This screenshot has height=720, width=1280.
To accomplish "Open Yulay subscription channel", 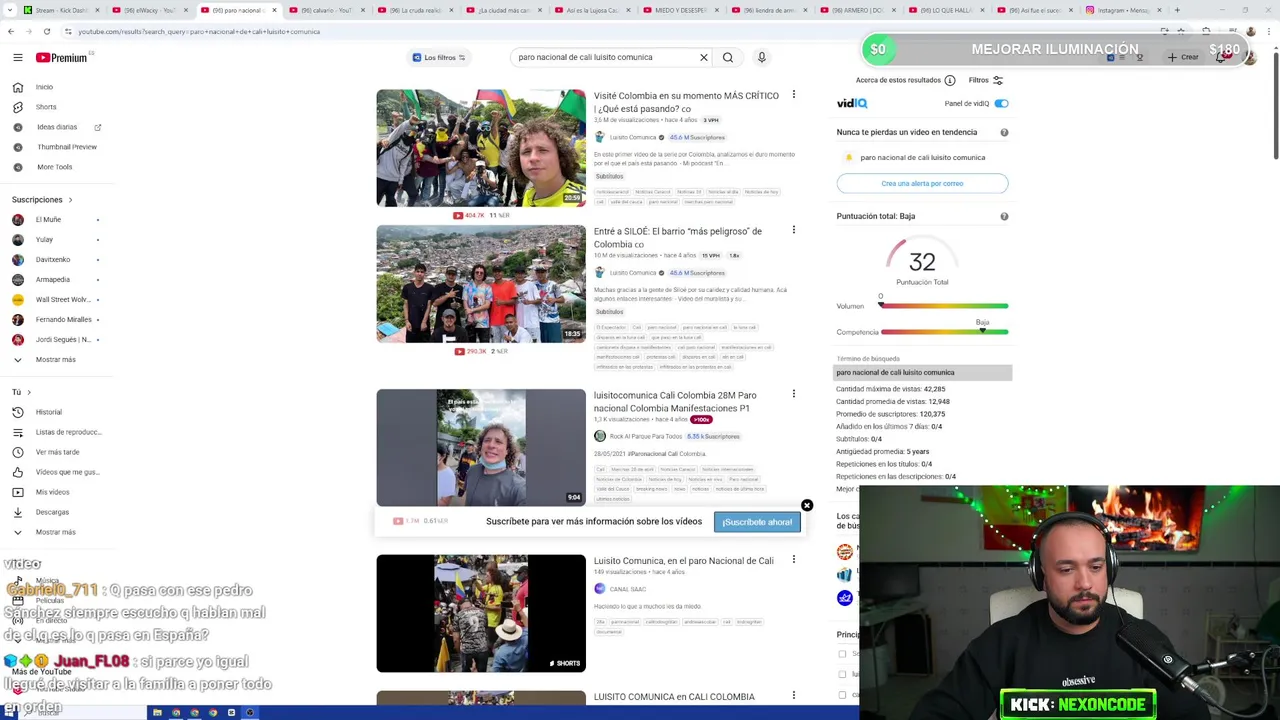I will [44, 239].
